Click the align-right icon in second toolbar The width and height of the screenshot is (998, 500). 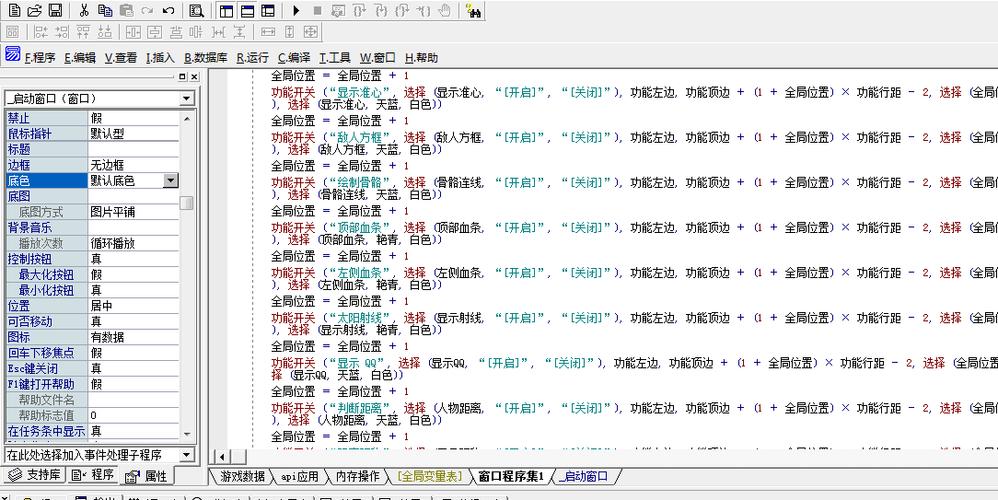[x=62, y=32]
